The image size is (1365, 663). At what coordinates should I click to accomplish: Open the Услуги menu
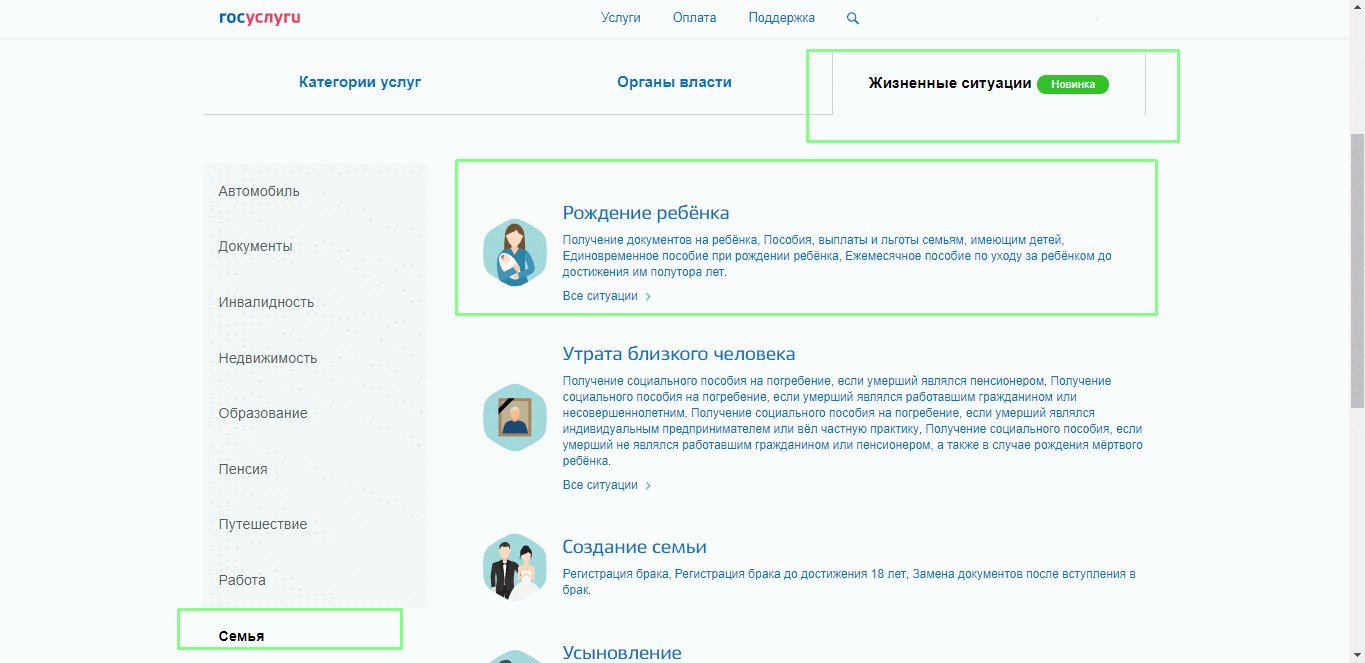pyautogui.click(x=621, y=18)
